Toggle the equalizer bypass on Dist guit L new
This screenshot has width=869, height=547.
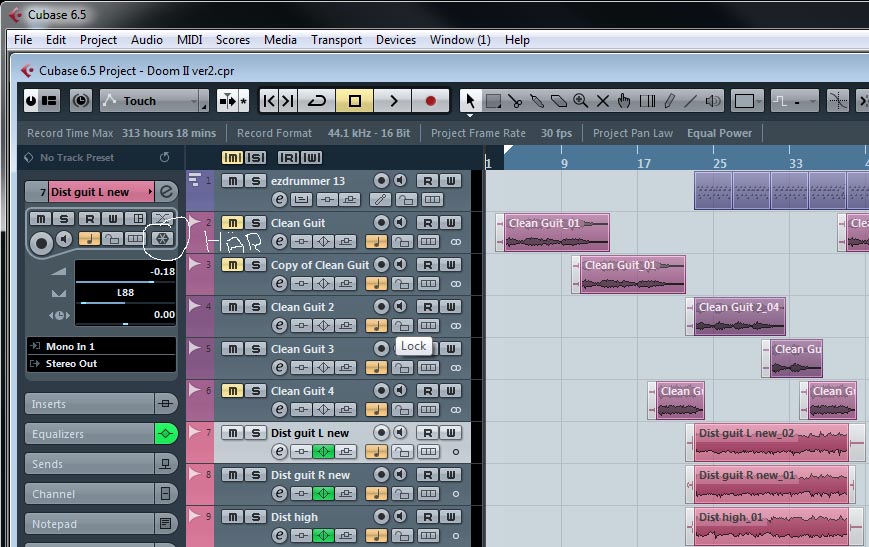click(324, 452)
